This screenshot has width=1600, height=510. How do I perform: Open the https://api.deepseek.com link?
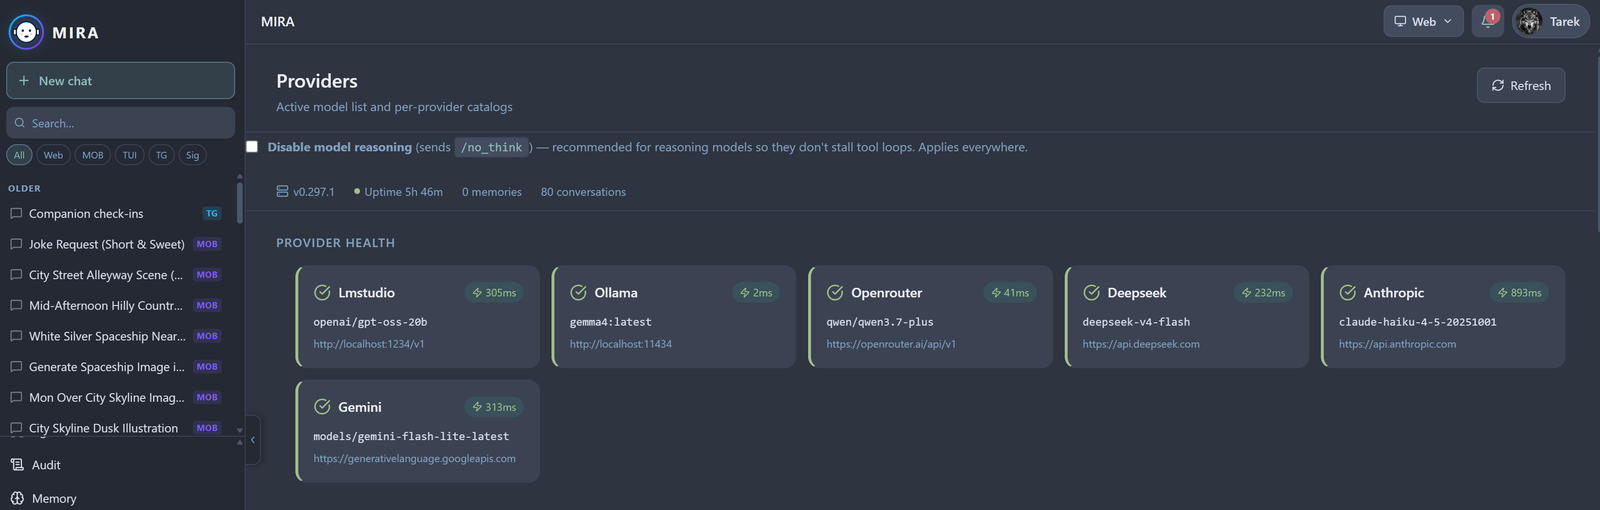[x=1141, y=344]
